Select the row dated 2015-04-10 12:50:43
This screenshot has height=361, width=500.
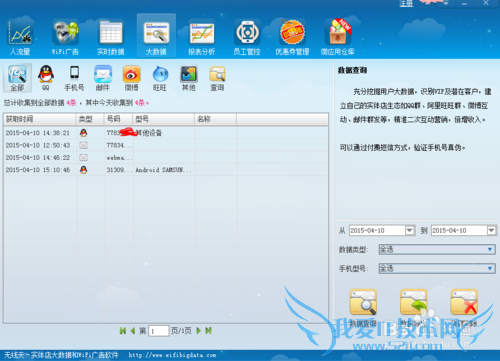(x=166, y=145)
